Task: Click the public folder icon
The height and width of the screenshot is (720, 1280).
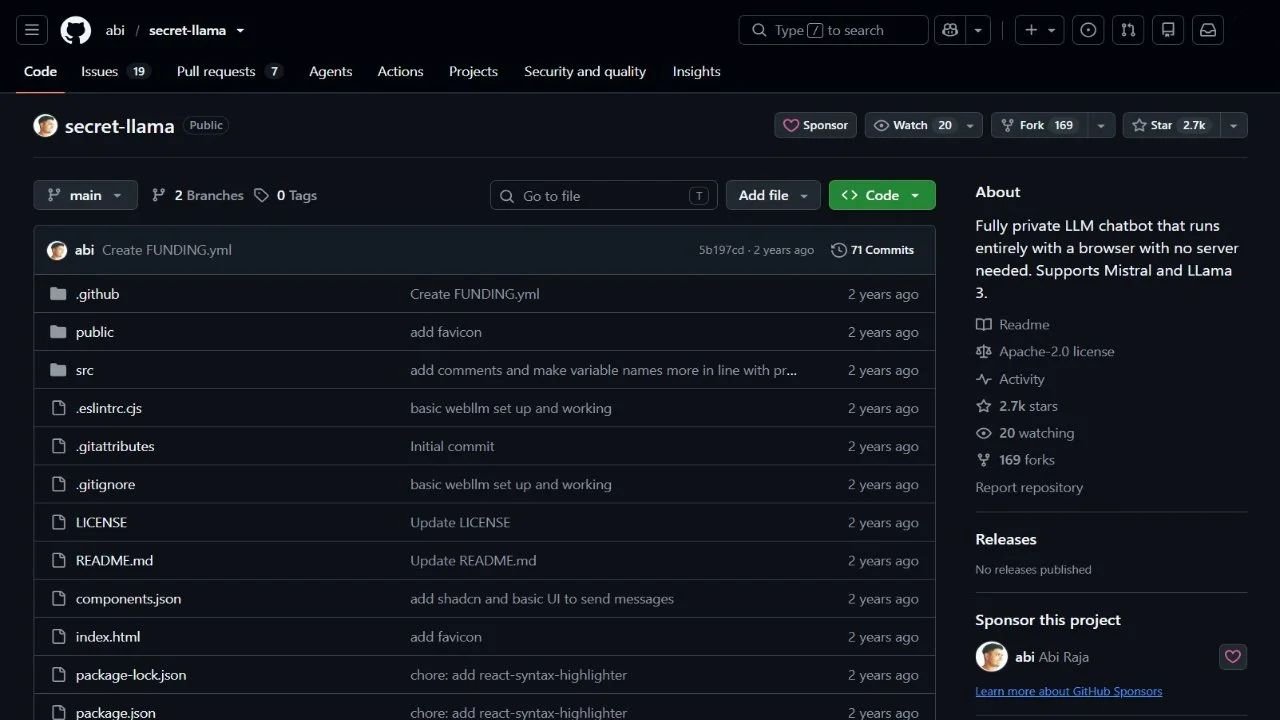Action: point(58,332)
